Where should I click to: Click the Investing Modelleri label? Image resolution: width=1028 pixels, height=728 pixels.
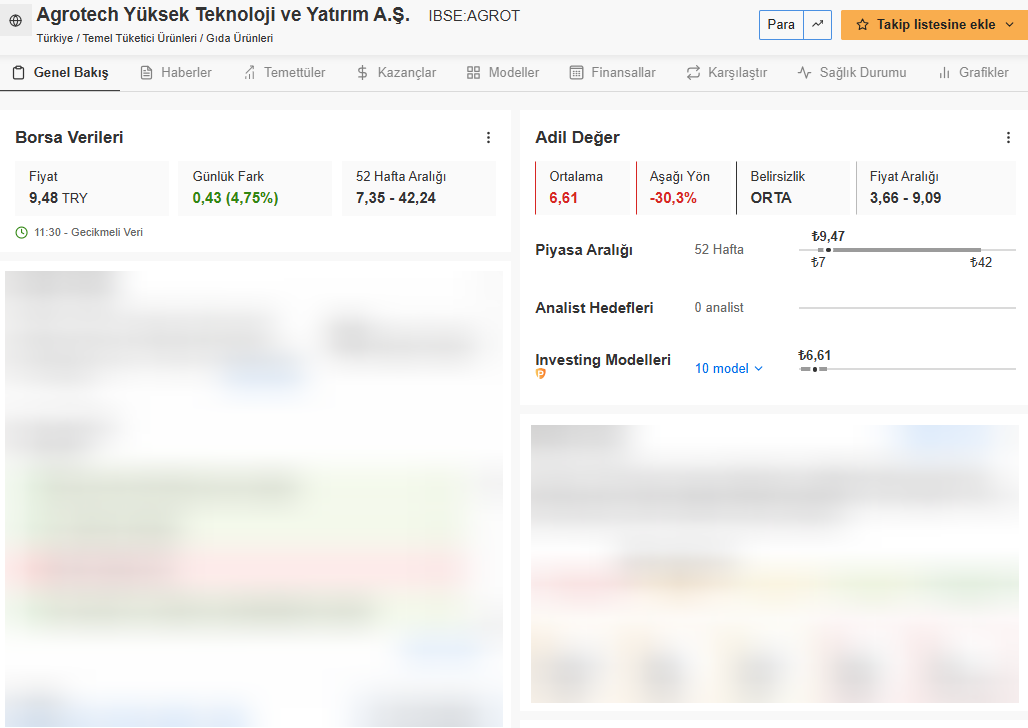pos(603,360)
